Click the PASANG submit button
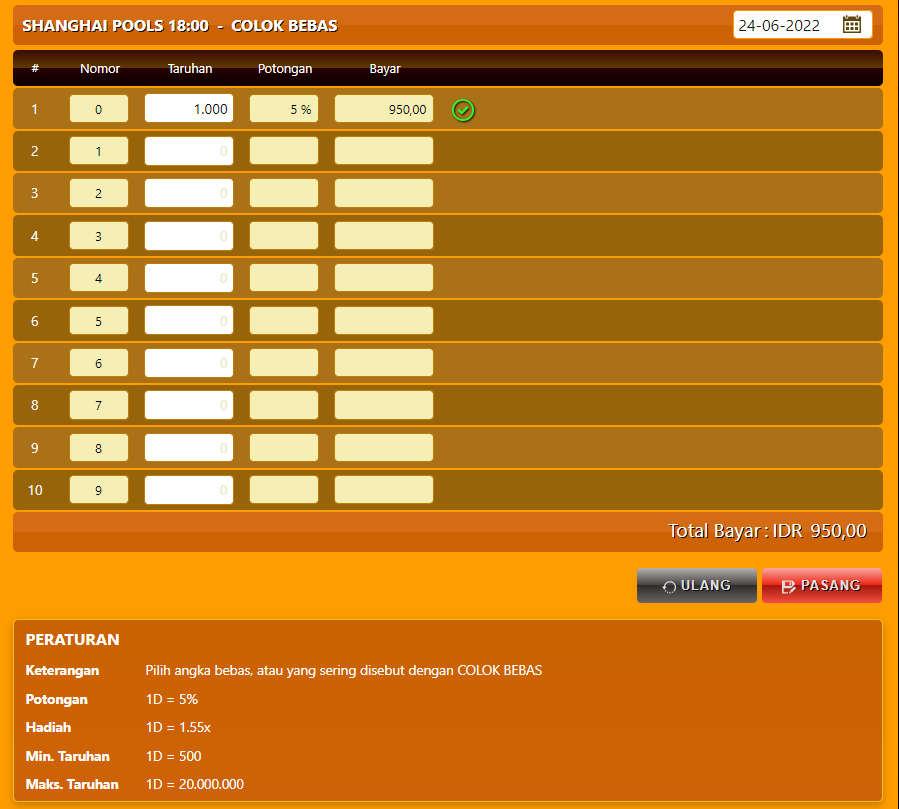899x809 pixels. click(x=821, y=586)
